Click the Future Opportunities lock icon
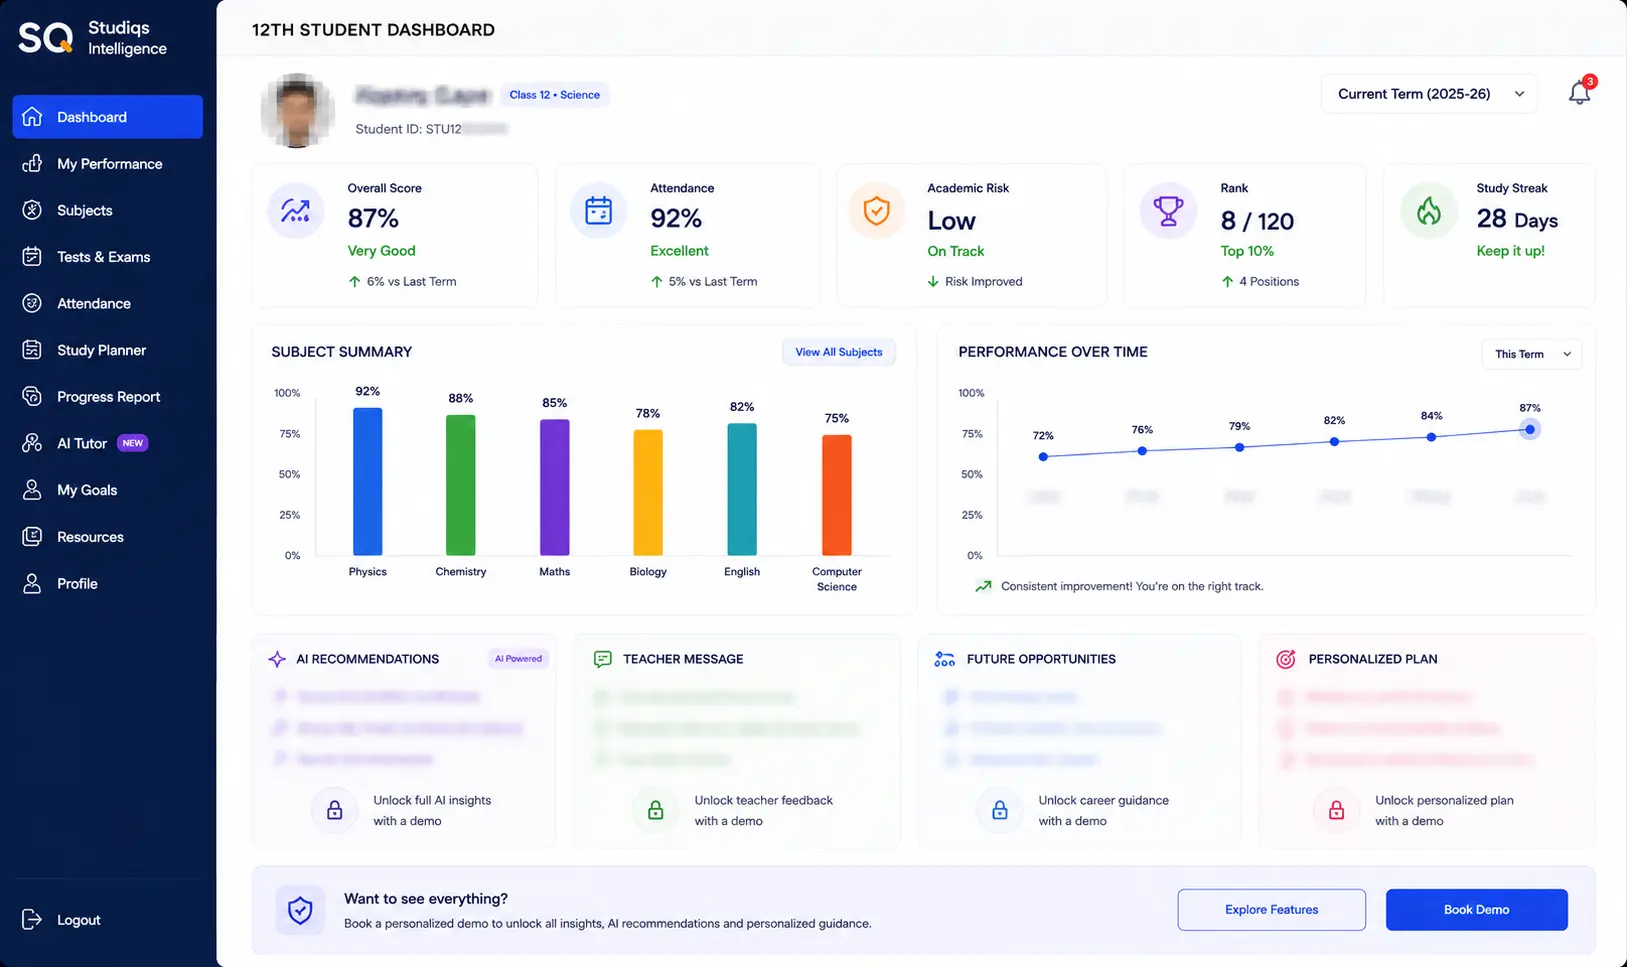The image size is (1627, 967). (x=1000, y=810)
